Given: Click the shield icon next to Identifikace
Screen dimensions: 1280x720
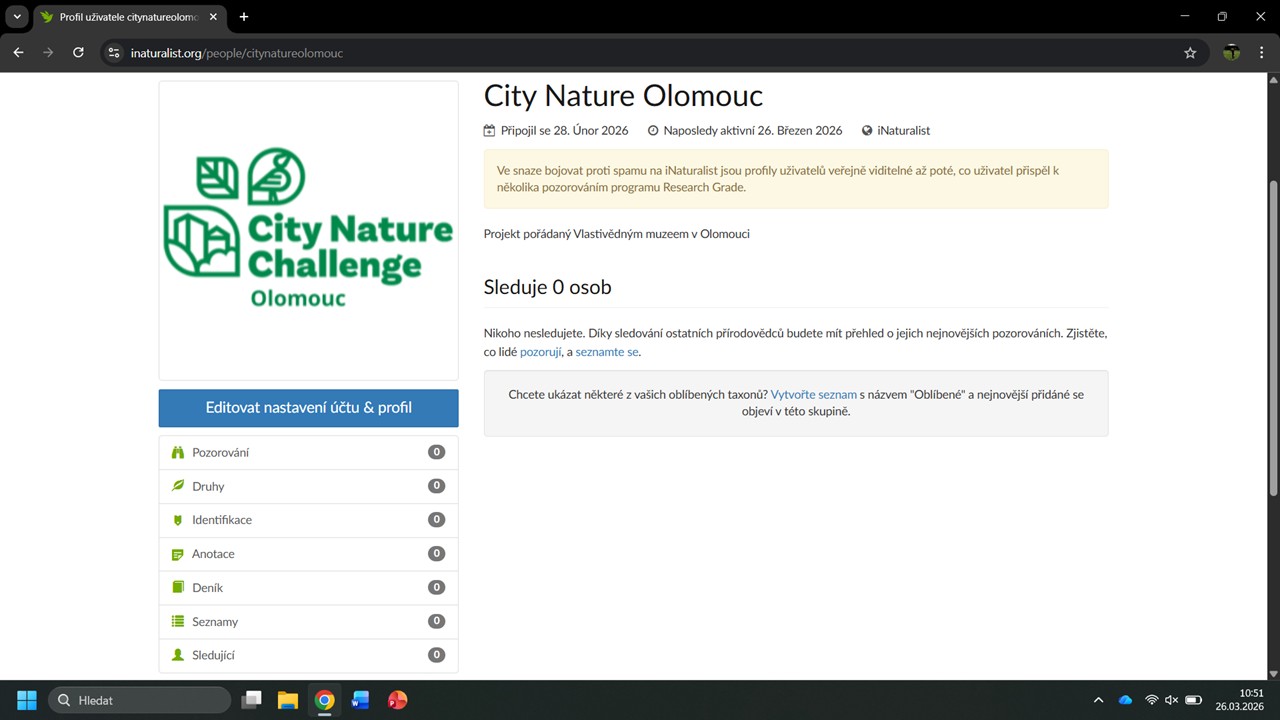Looking at the screenshot, I should point(178,520).
